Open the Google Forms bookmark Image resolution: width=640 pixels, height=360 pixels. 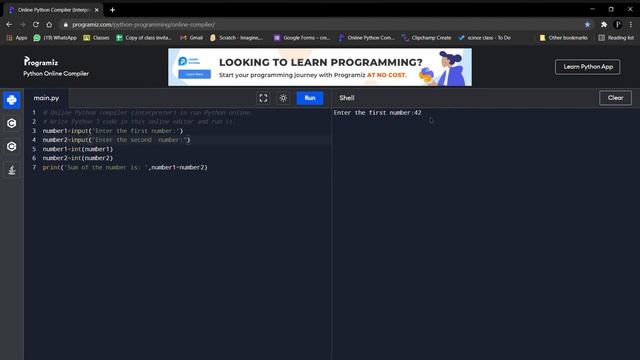click(x=302, y=38)
